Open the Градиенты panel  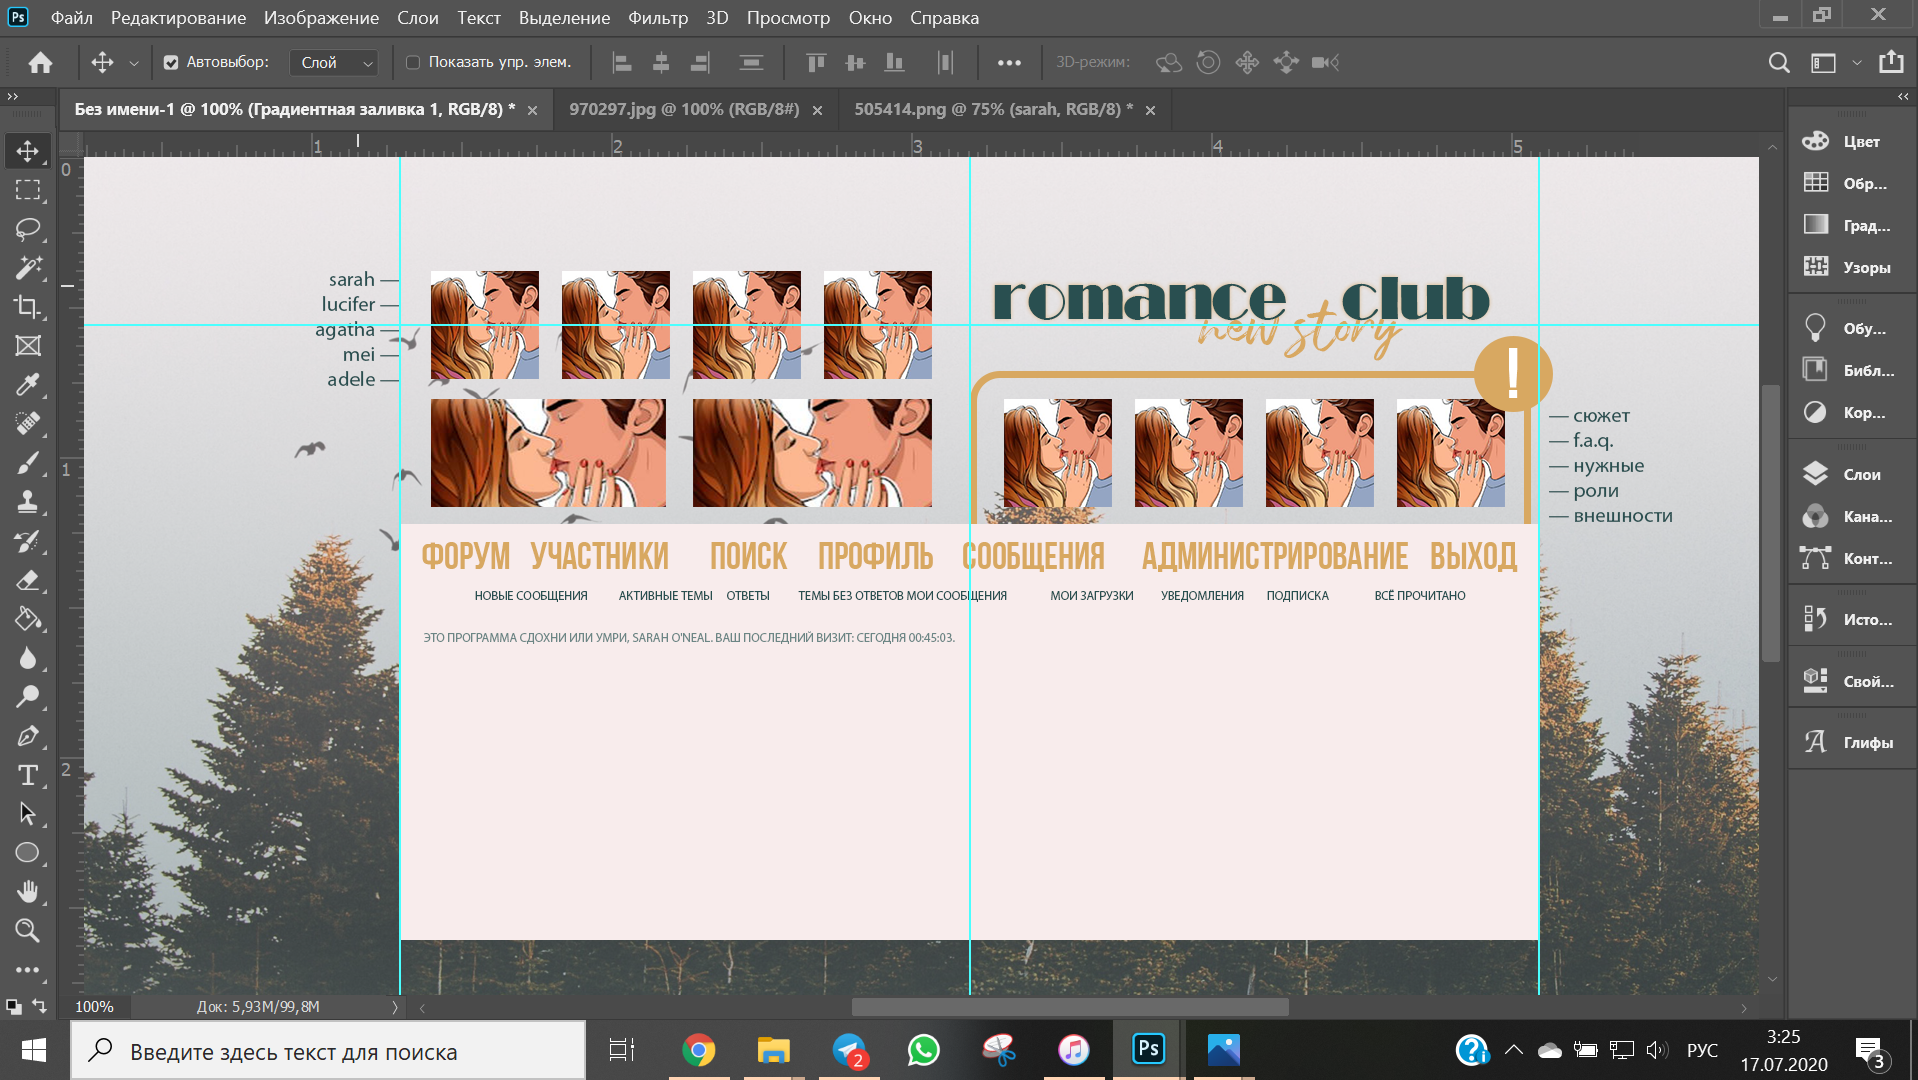click(x=1851, y=225)
